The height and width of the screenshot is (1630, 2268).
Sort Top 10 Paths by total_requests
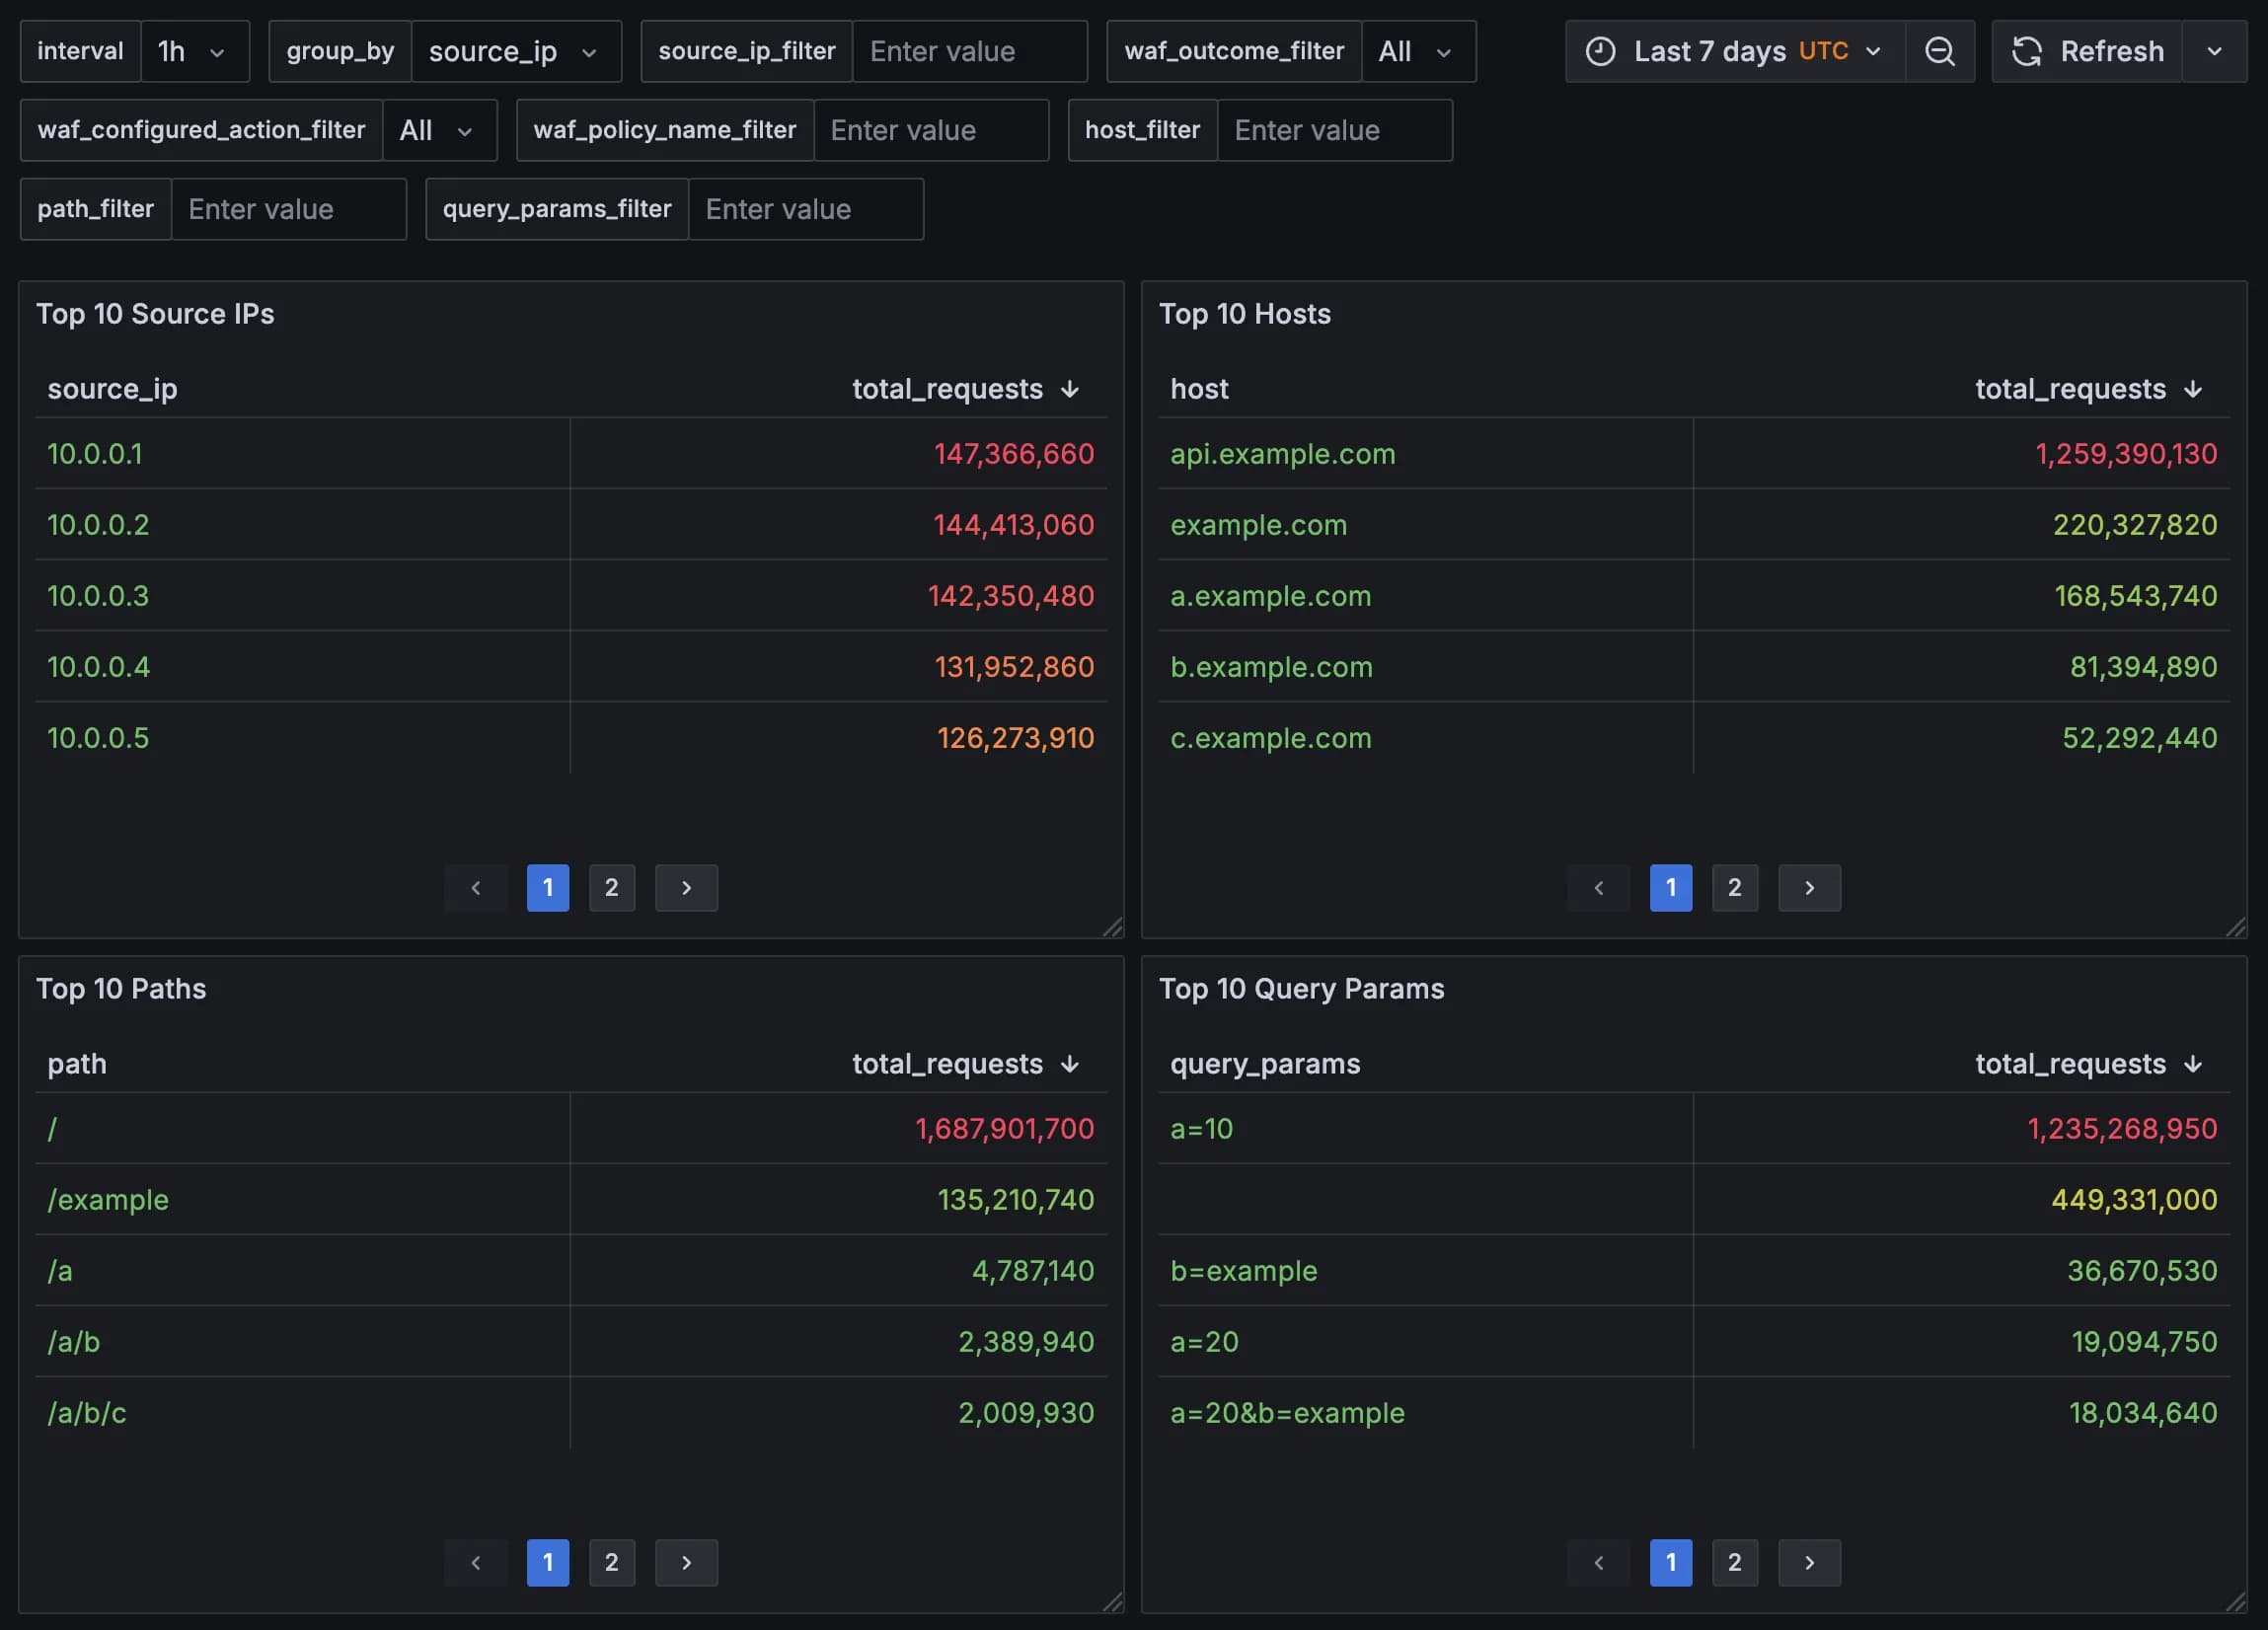coord(965,1064)
